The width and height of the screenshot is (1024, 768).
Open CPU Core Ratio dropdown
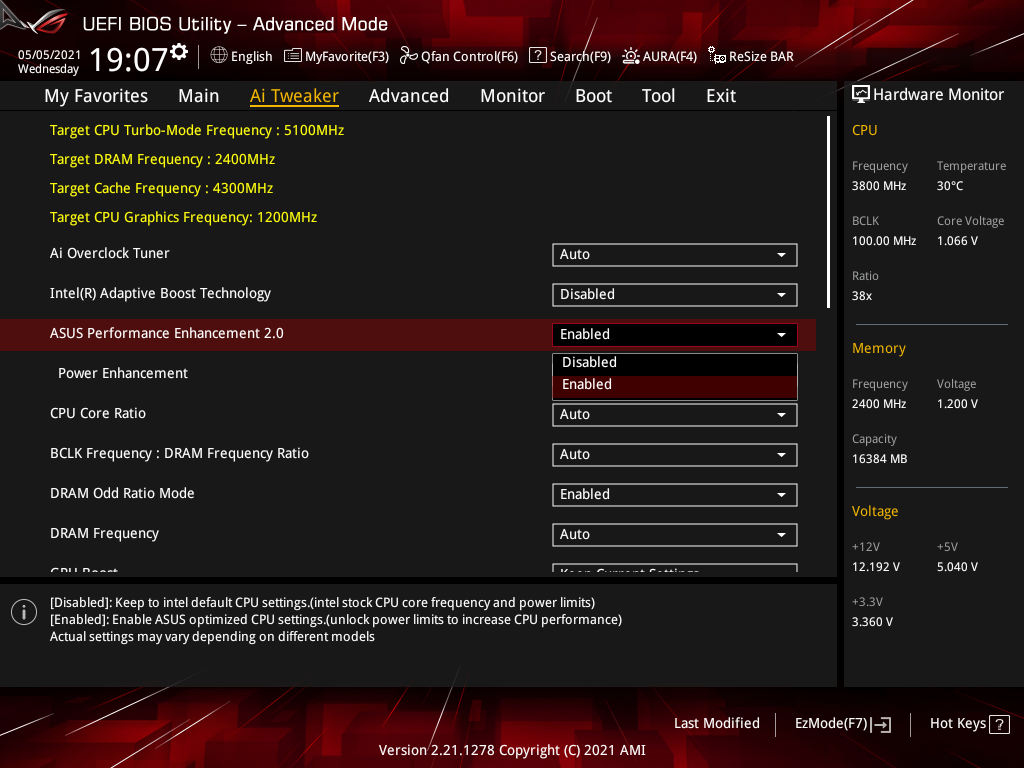click(x=675, y=415)
